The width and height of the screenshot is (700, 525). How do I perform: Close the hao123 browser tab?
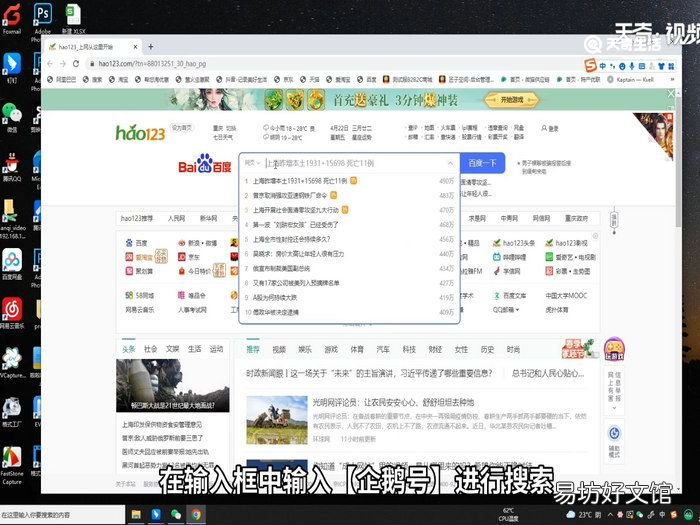pyautogui.click(x=135, y=46)
